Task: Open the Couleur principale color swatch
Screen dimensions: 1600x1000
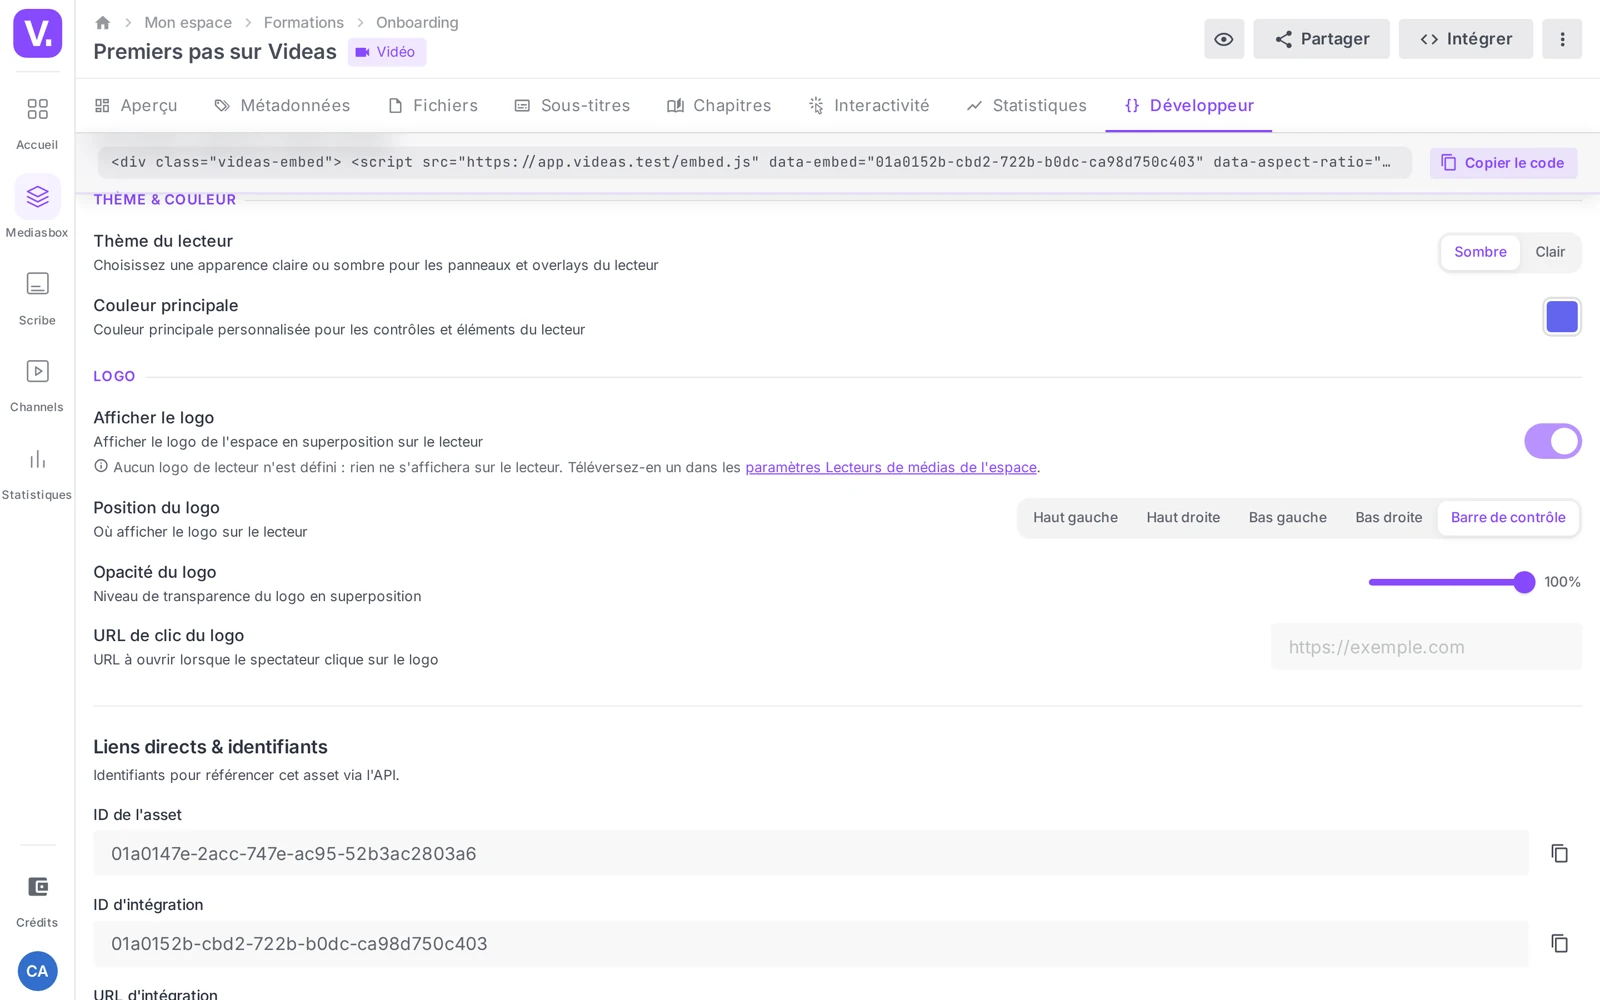Action: 1562,317
